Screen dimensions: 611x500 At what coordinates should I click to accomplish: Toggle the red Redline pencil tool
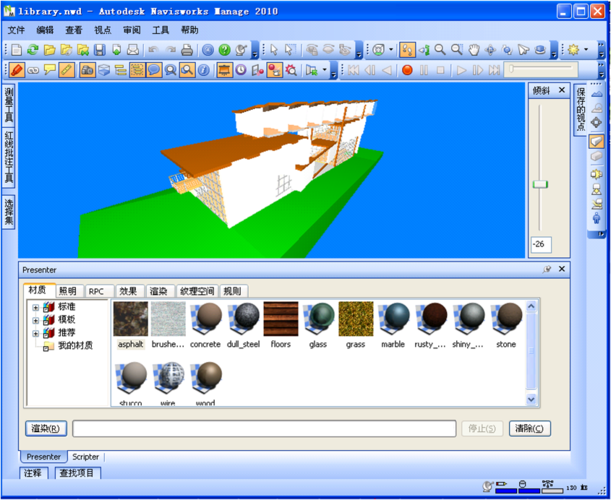click(17, 70)
